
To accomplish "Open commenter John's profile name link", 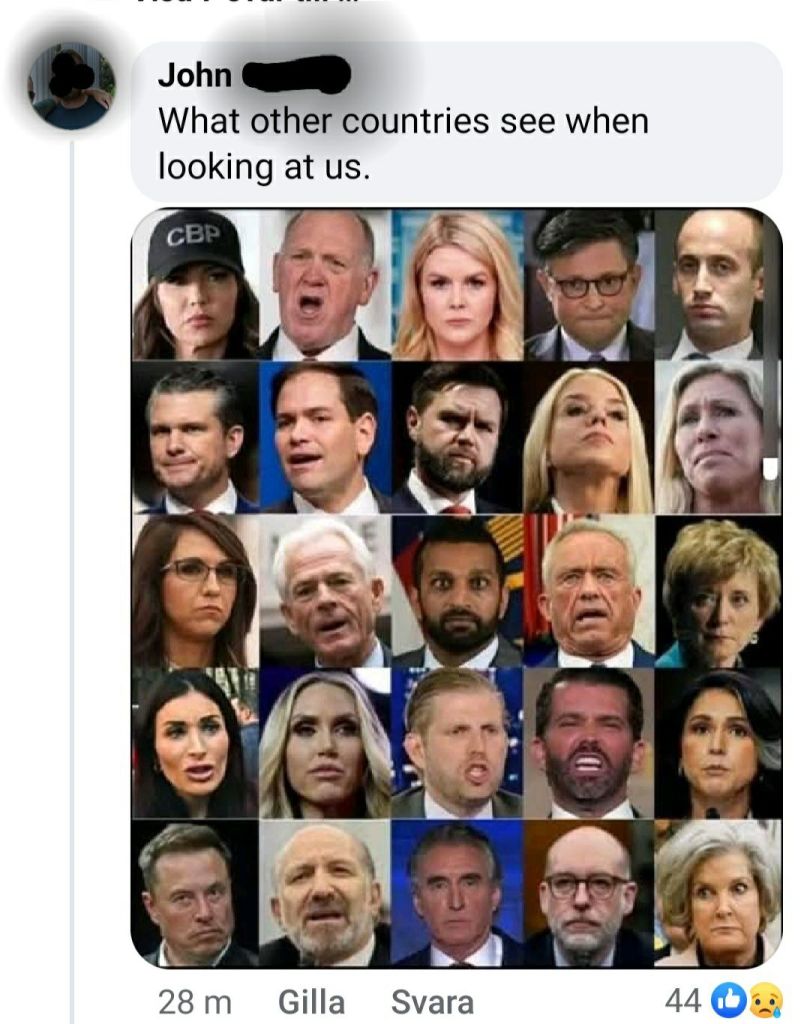I will (x=195, y=74).
